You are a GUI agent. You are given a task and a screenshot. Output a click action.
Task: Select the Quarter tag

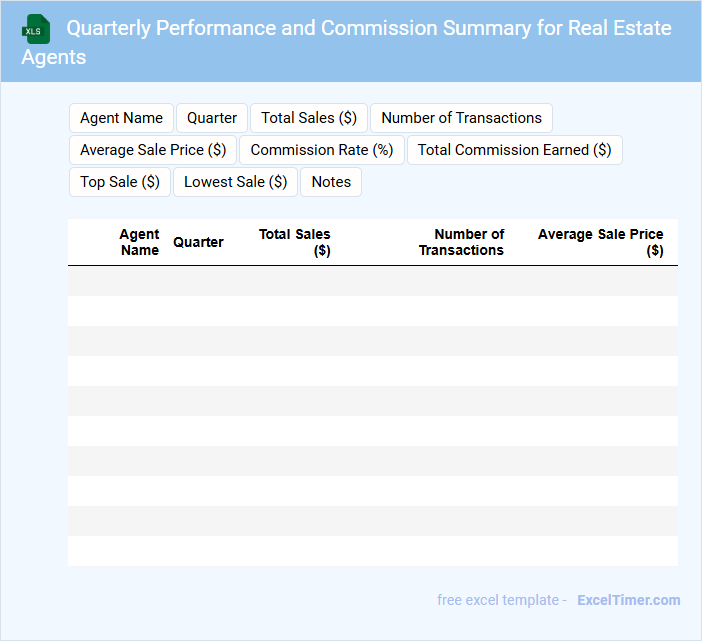212,118
